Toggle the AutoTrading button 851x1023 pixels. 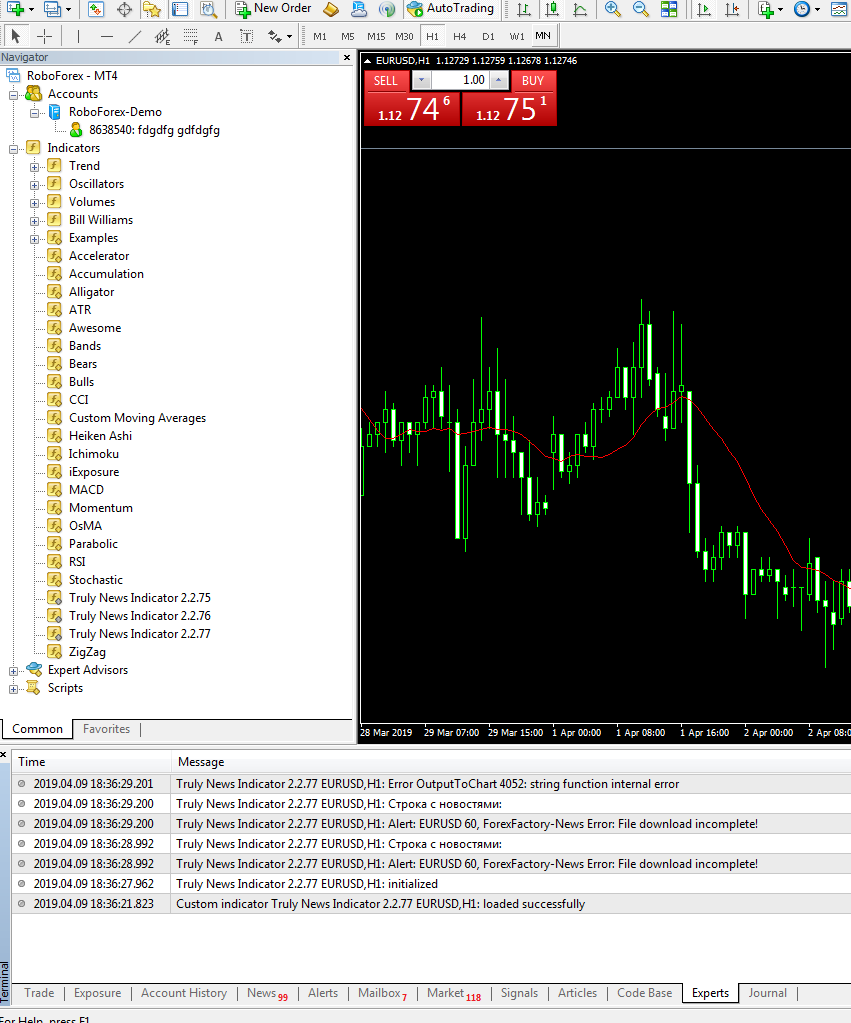point(451,8)
